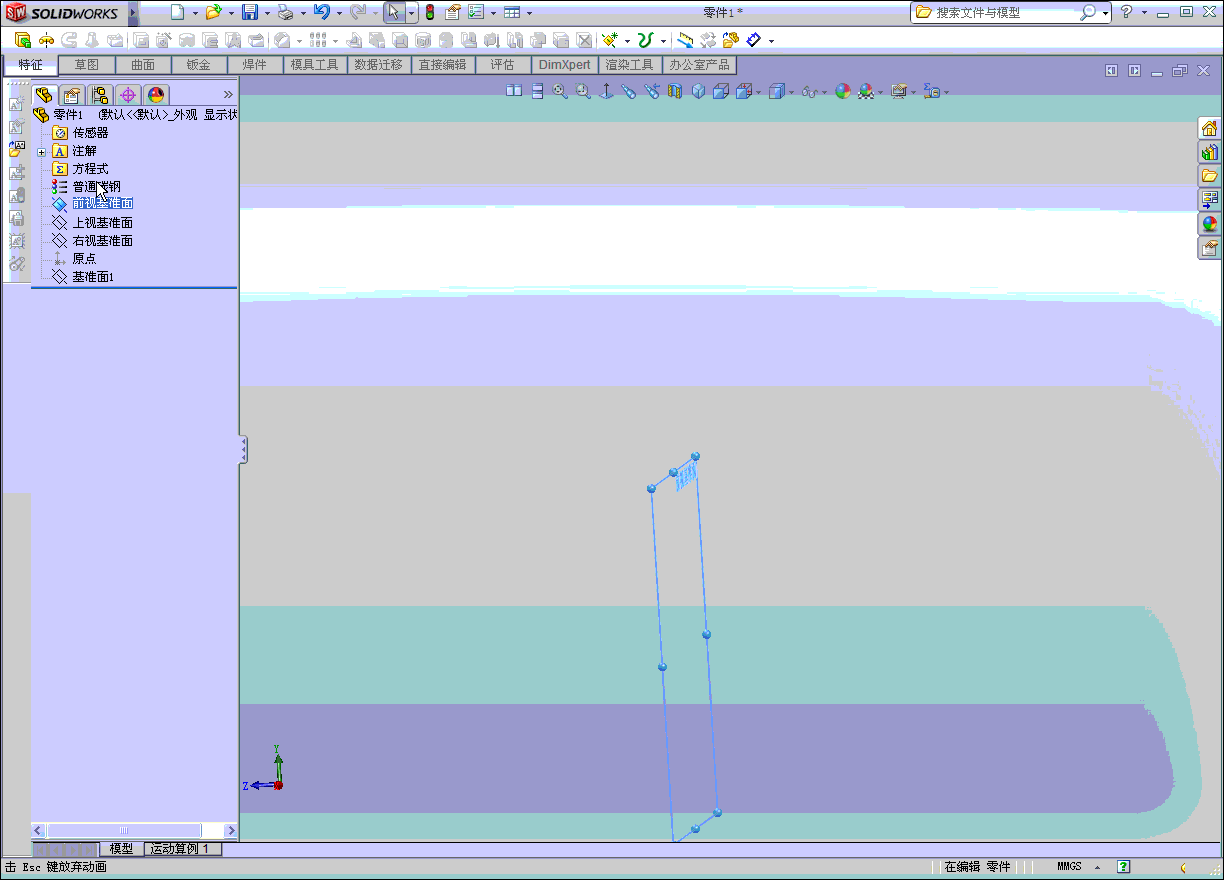The height and width of the screenshot is (880, 1224).
Task: Click the Normal To view icon
Action: pos(606,91)
